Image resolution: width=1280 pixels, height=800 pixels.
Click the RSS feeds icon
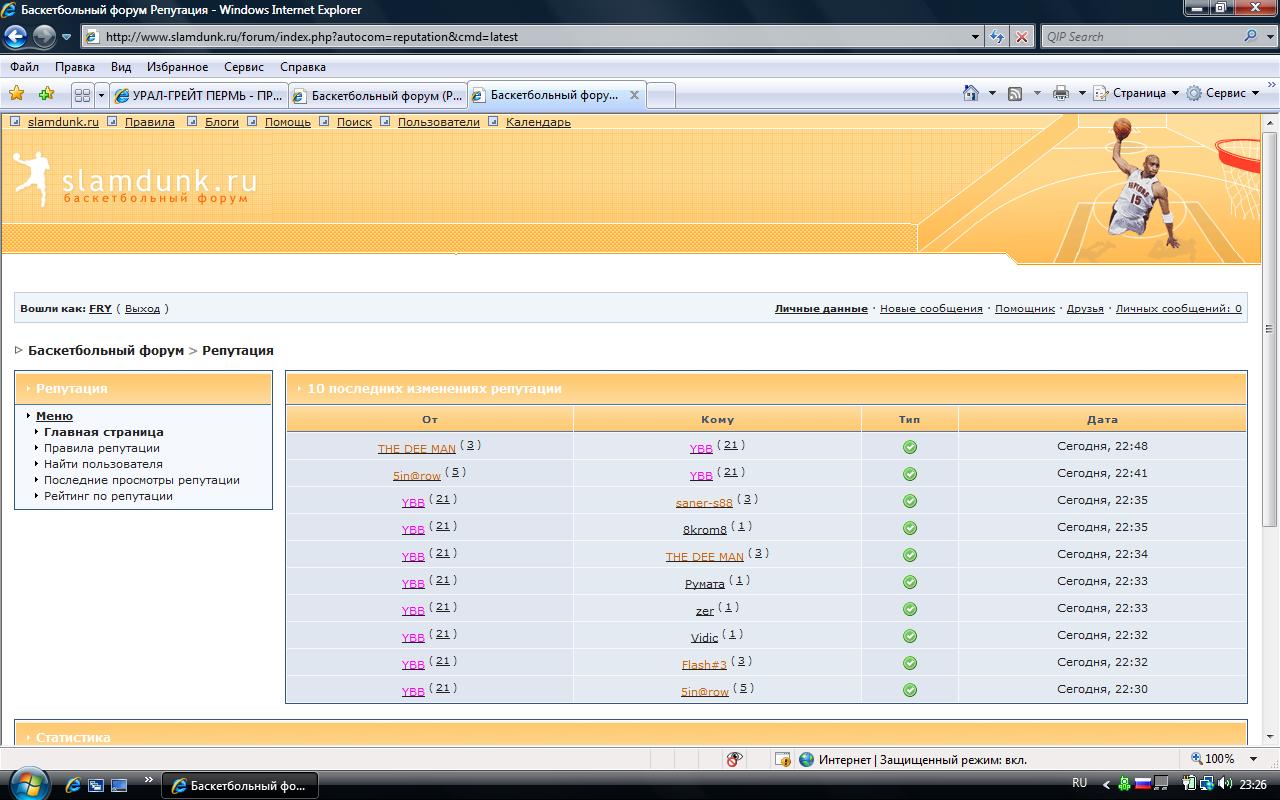coord(1015,93)
